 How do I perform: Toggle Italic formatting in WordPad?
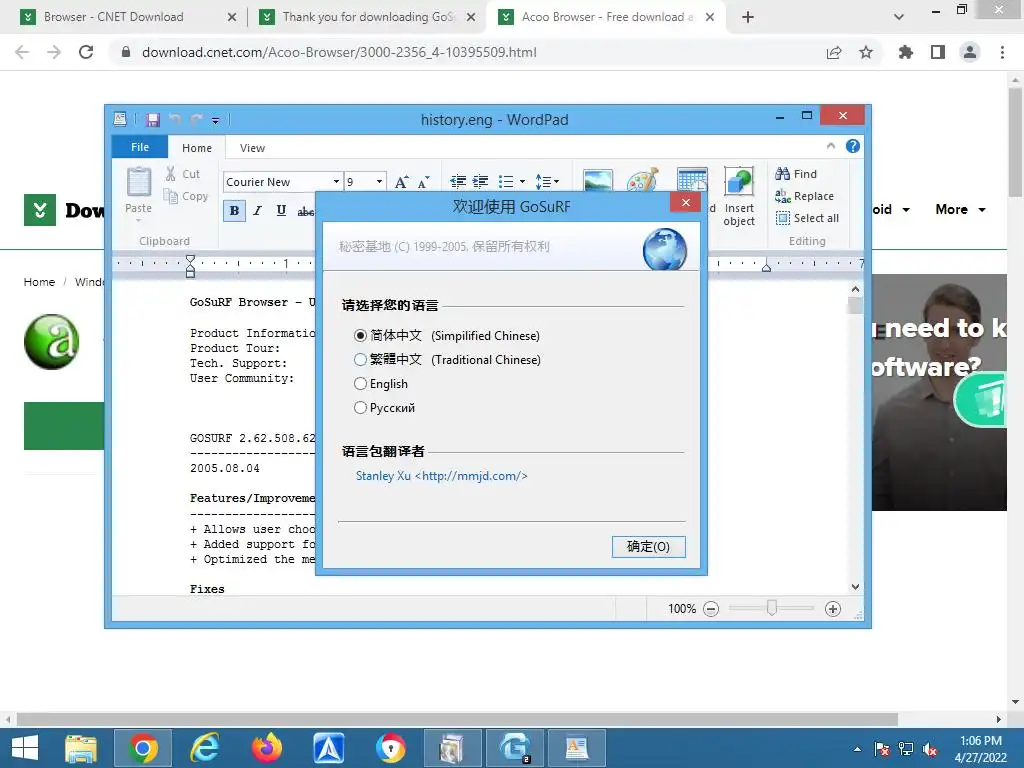coord(257,211)
